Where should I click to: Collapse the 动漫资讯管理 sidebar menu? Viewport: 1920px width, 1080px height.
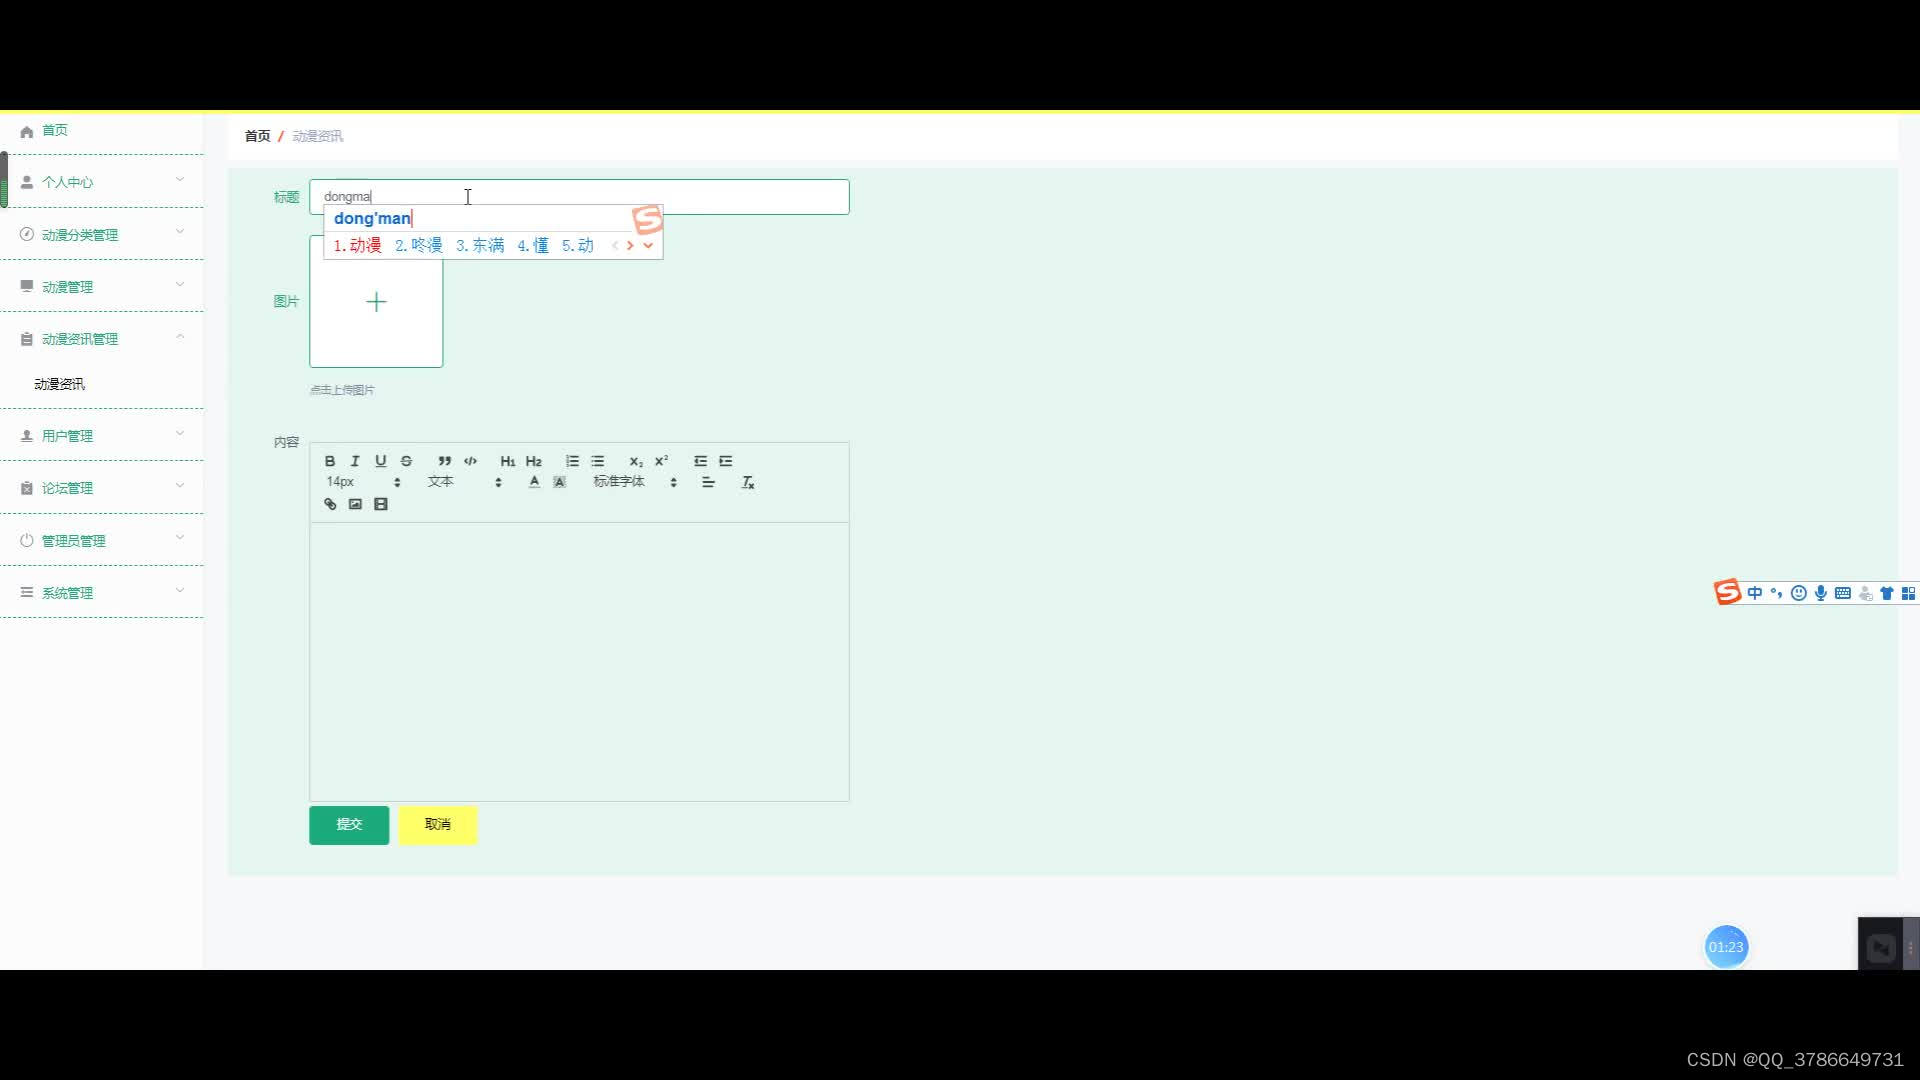click(101, 339)
